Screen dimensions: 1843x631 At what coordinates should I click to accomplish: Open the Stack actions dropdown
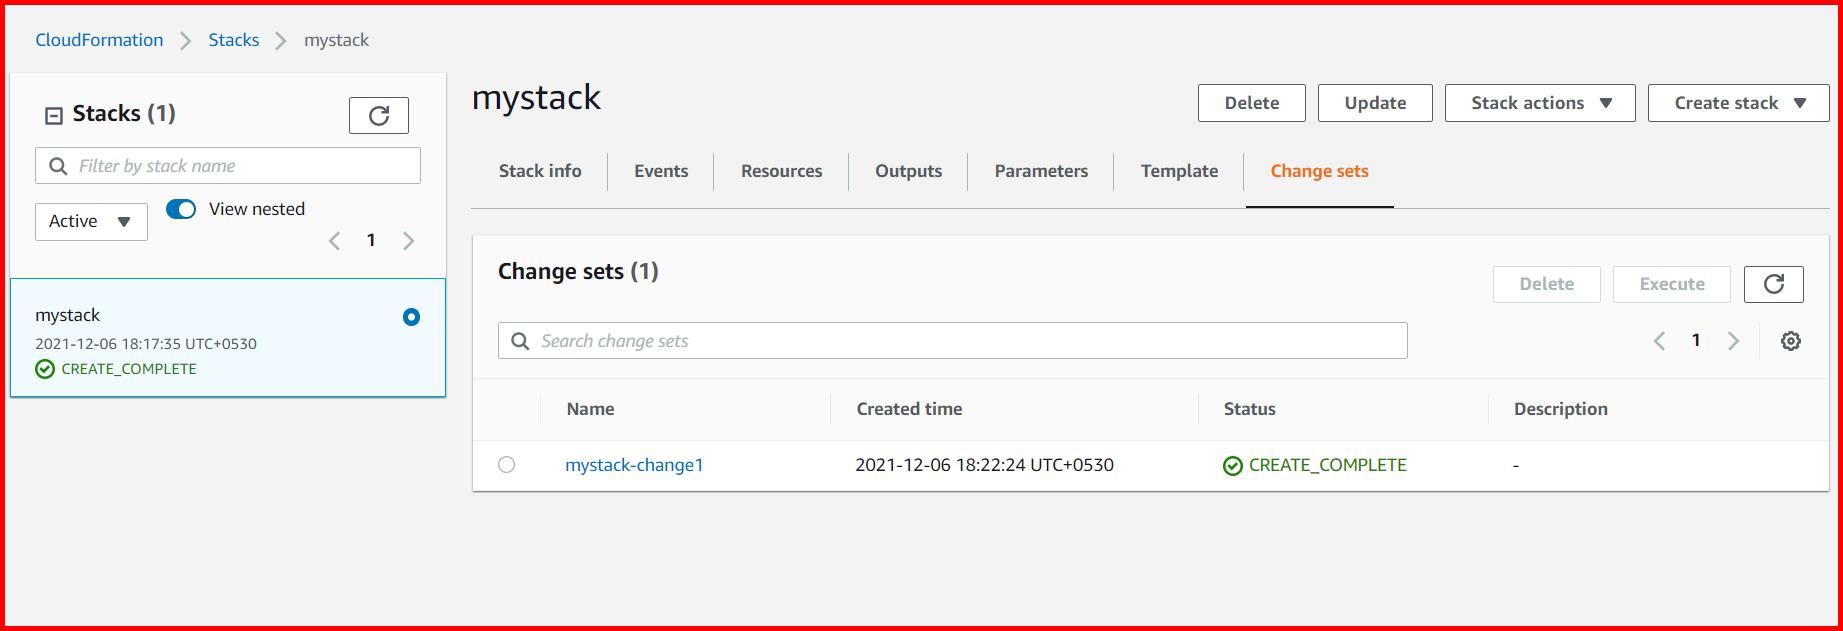(1540, 103)
